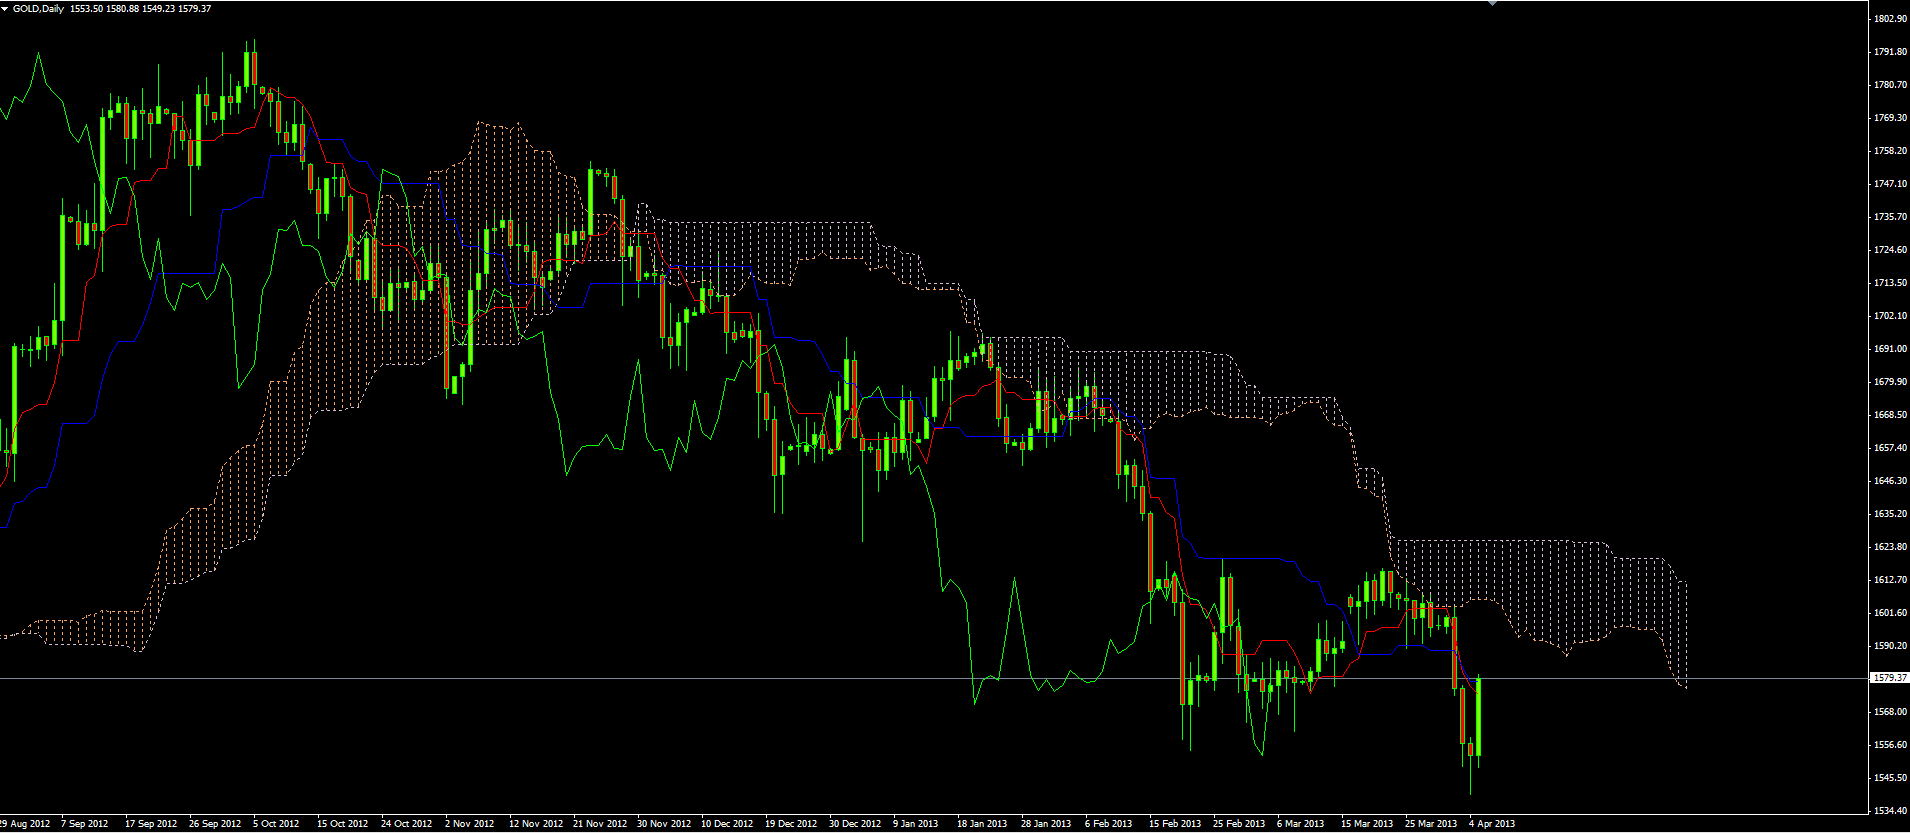The width and height of the screenshot is (1910, 833).
Task: Click the 1747.10 price axis label
Action: 1889,184
